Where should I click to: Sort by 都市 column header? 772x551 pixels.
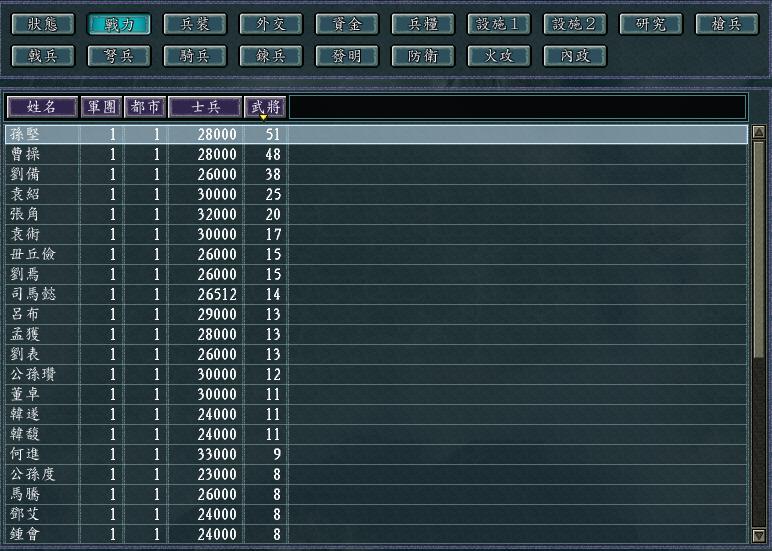[x=145, y=107]
